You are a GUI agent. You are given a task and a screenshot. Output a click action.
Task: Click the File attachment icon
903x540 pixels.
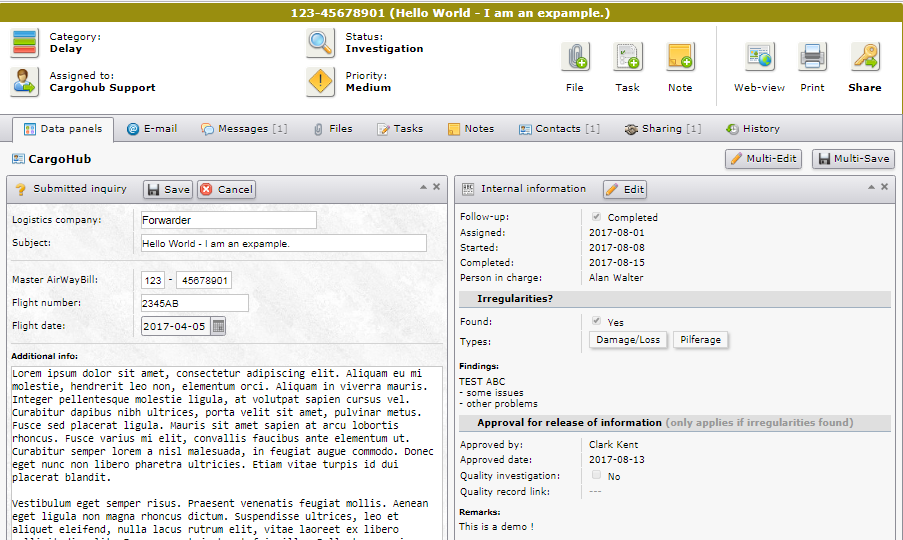574,57
